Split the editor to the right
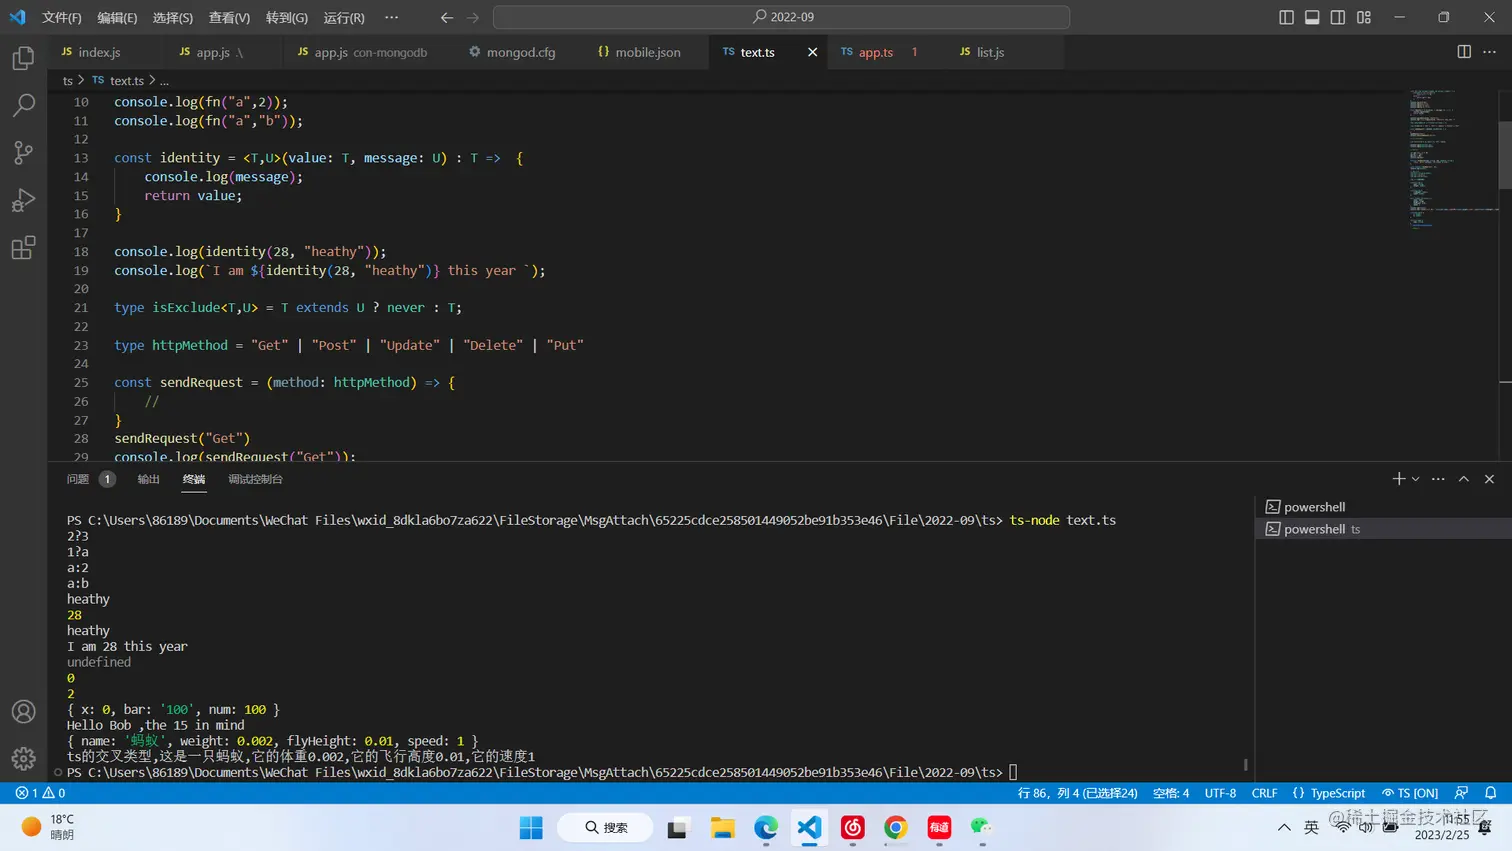This screenshot has width=1512, height=851. (1464, 52)
